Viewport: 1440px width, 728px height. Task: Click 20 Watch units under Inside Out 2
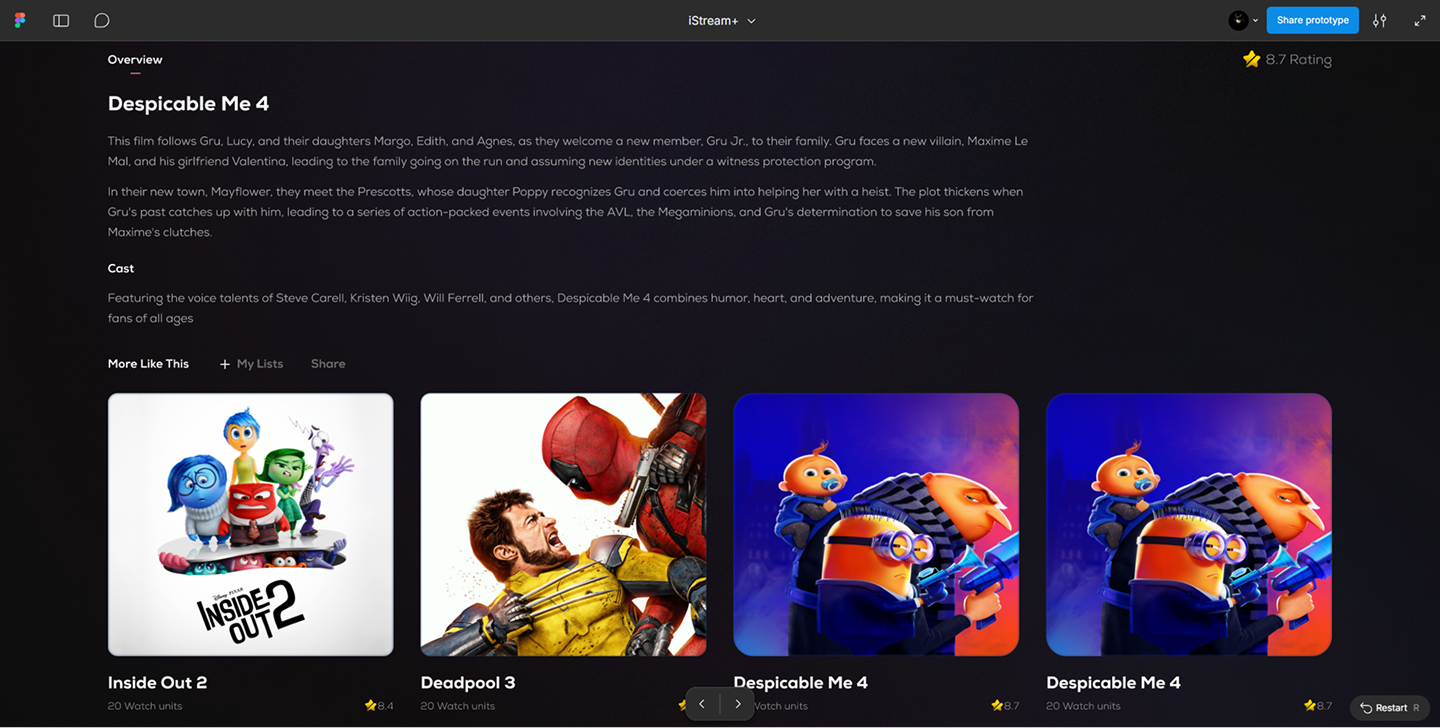pyautogui.click(x=145, y=706)
